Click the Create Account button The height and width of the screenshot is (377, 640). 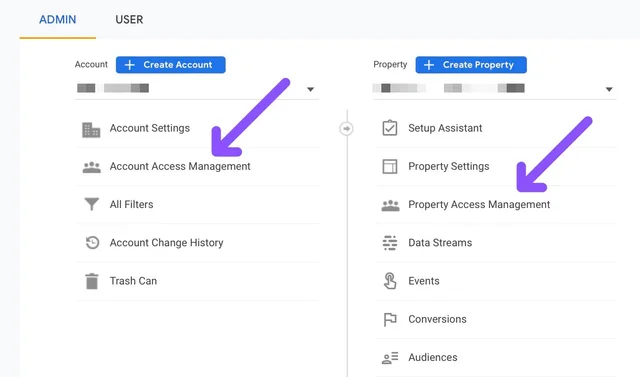pyautogui.click(x=171, y=65)
